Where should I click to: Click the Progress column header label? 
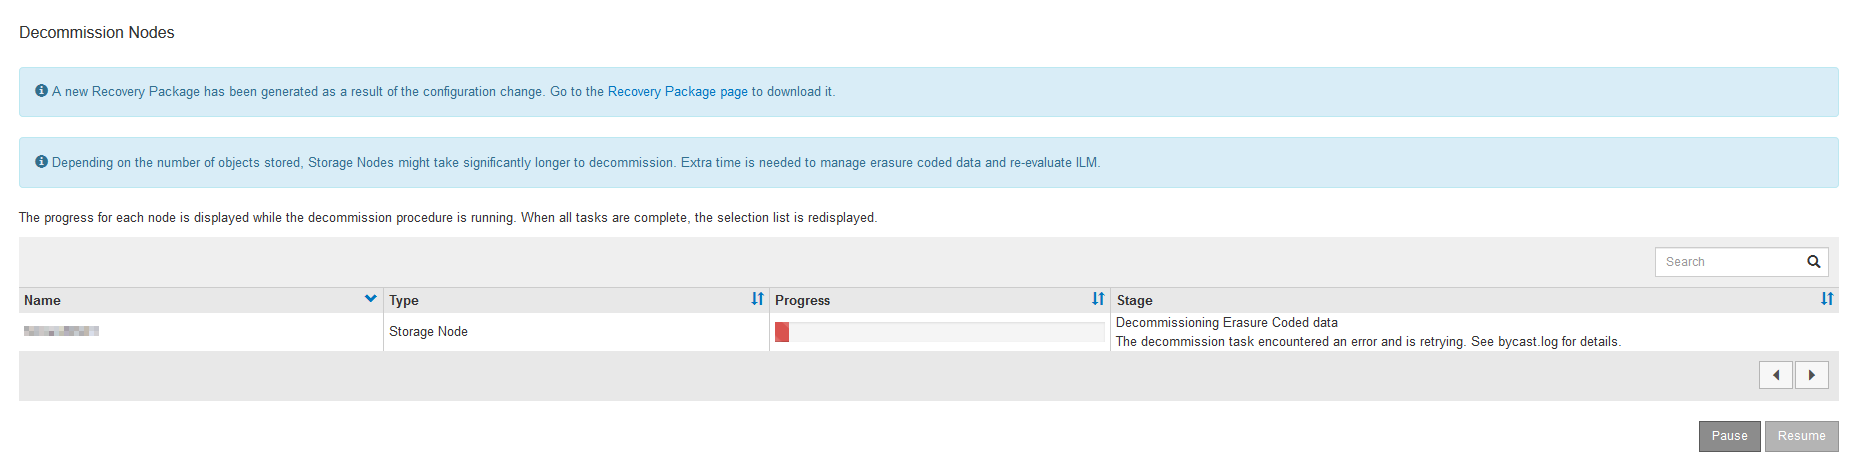coord(802,300)
